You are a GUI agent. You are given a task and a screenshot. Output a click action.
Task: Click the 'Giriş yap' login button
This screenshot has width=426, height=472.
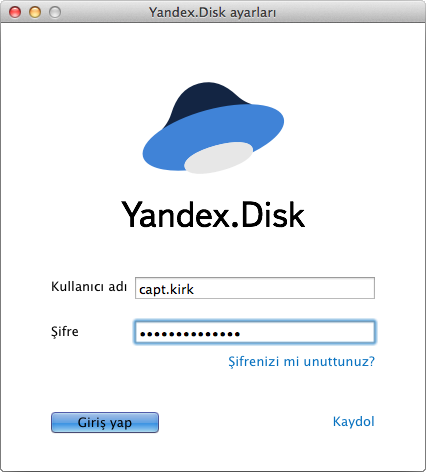pos(105,423)
